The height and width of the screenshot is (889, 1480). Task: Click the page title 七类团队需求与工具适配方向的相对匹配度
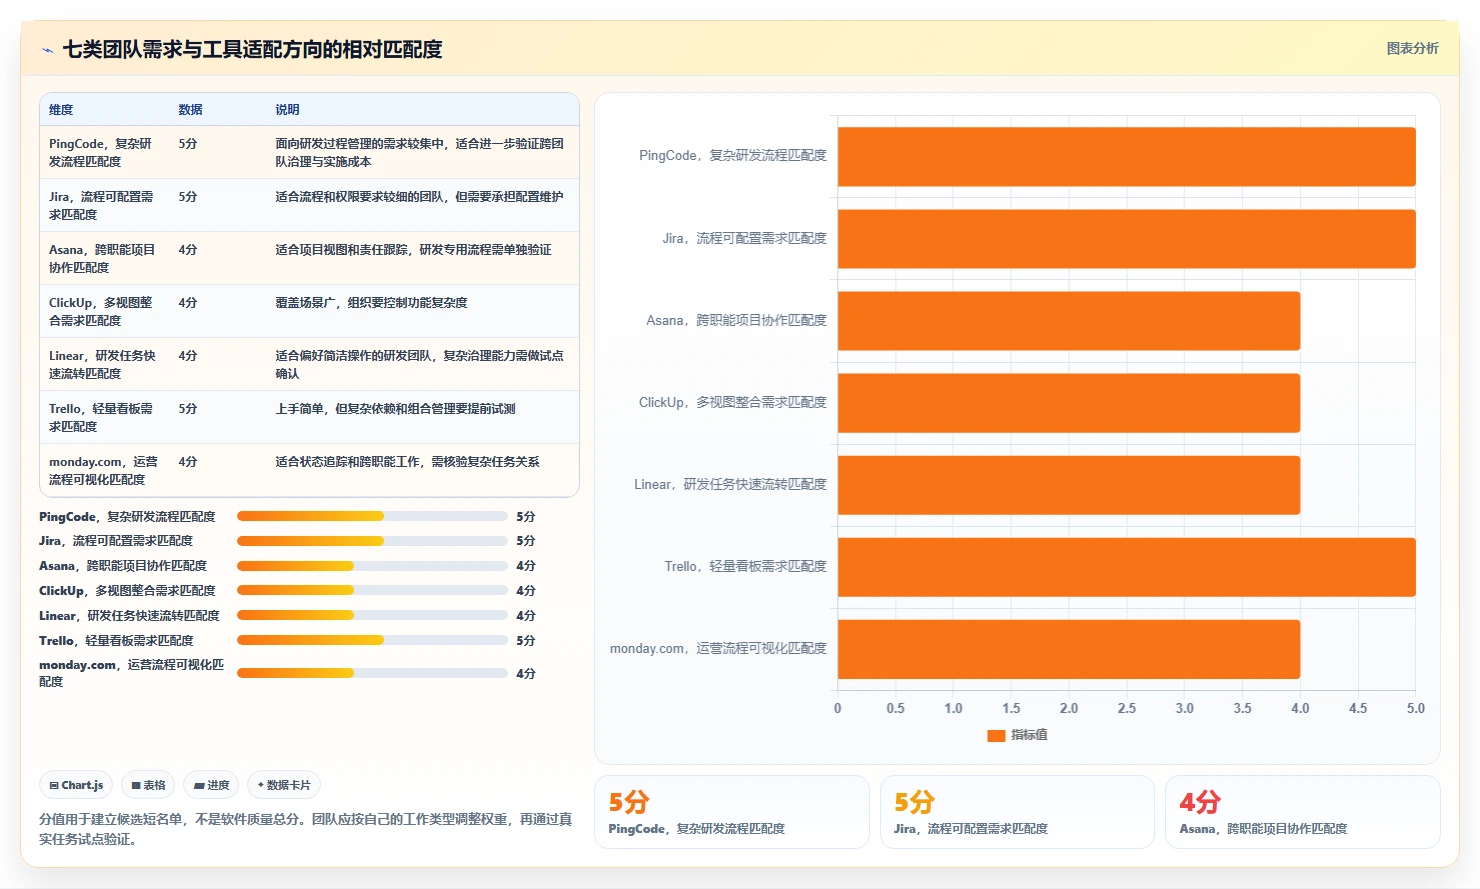pos(252,49)
